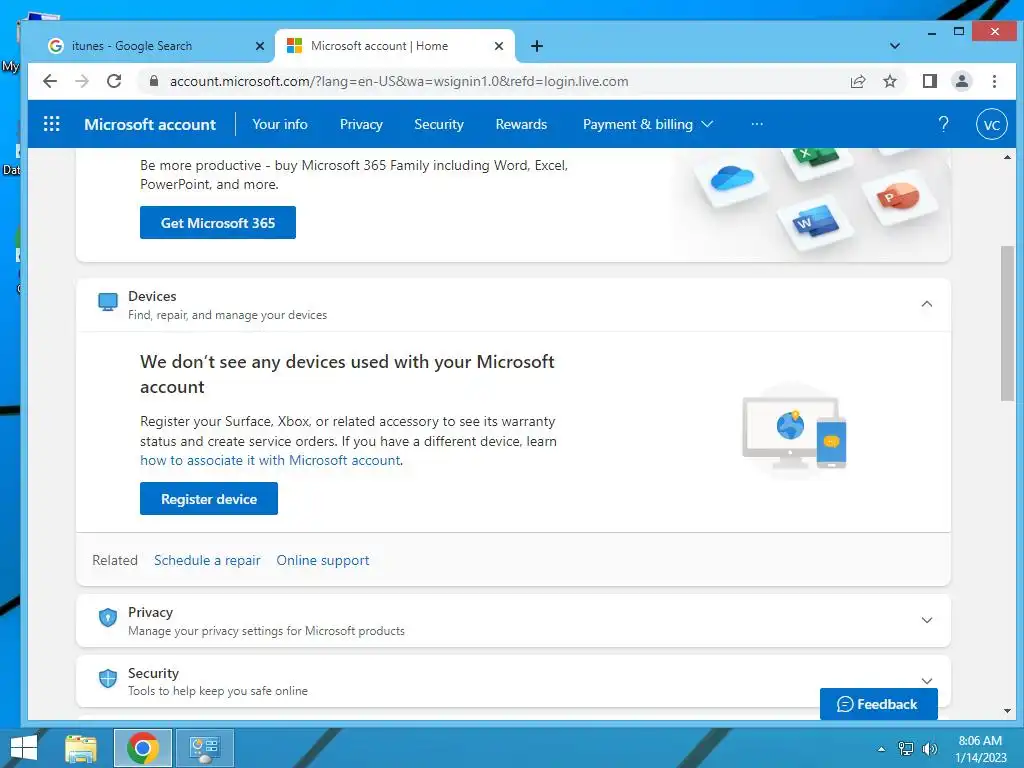1024x768 pixels.
Task: Click the volume speaker tray icon
Action: [x=929, y=749]
